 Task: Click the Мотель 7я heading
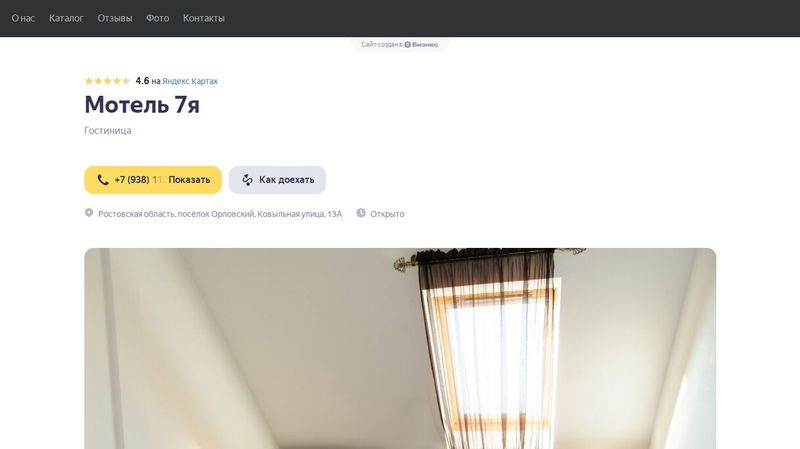point(142,105)
